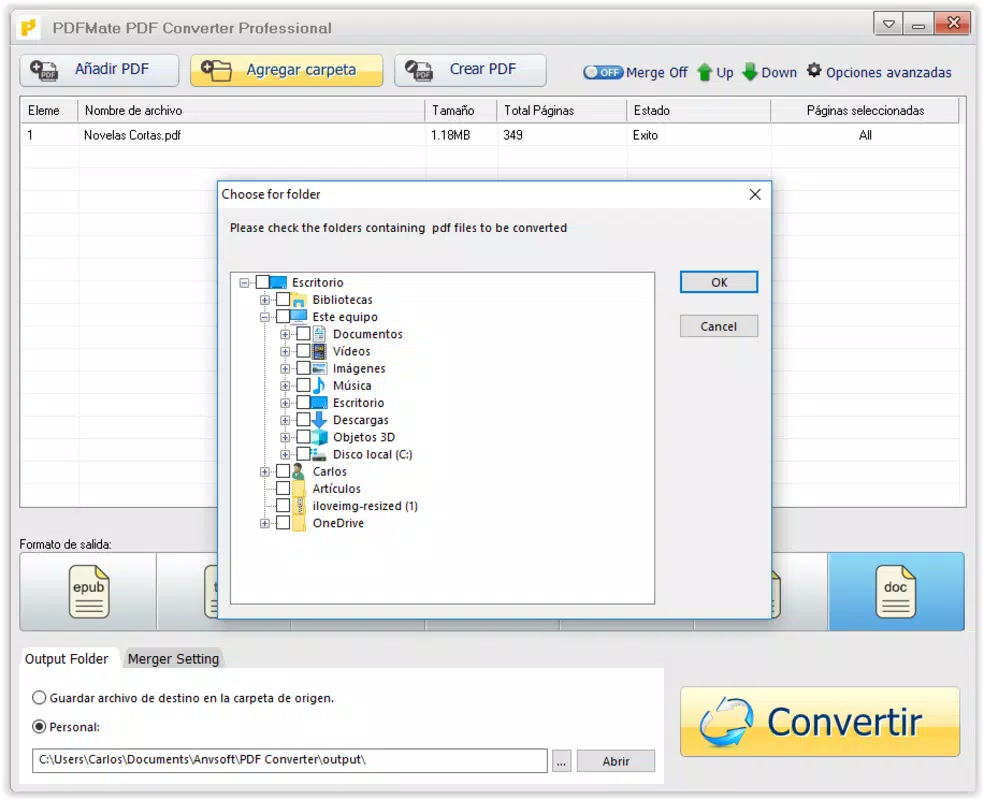This screenshot has height=800, width=984.
Task: Click the Disco local drive icon
Action: click(319, 454)
